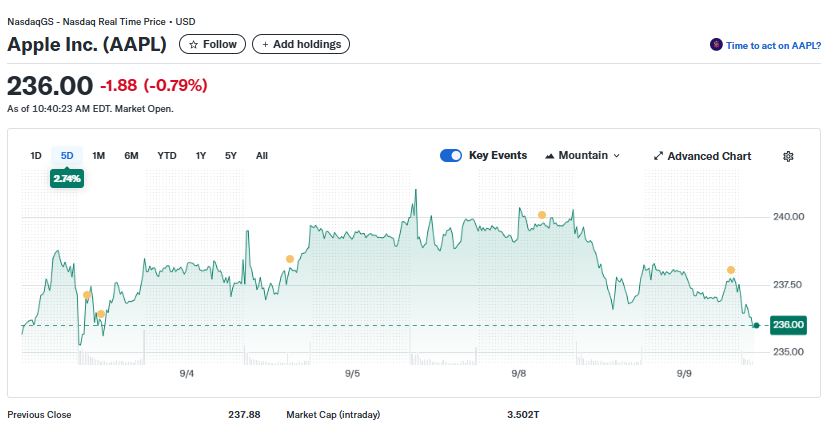838x422 pixels.
Task: Click the 2.74% five-day change badge
Action: click(x=67, y=178)
